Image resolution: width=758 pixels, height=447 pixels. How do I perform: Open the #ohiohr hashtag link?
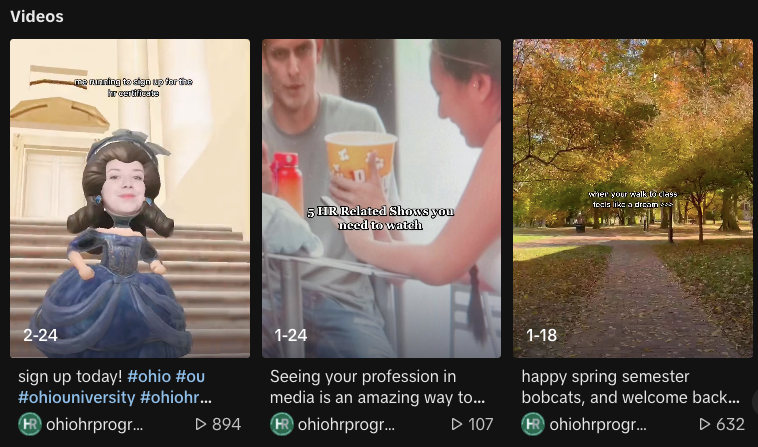tap(175, 397)
